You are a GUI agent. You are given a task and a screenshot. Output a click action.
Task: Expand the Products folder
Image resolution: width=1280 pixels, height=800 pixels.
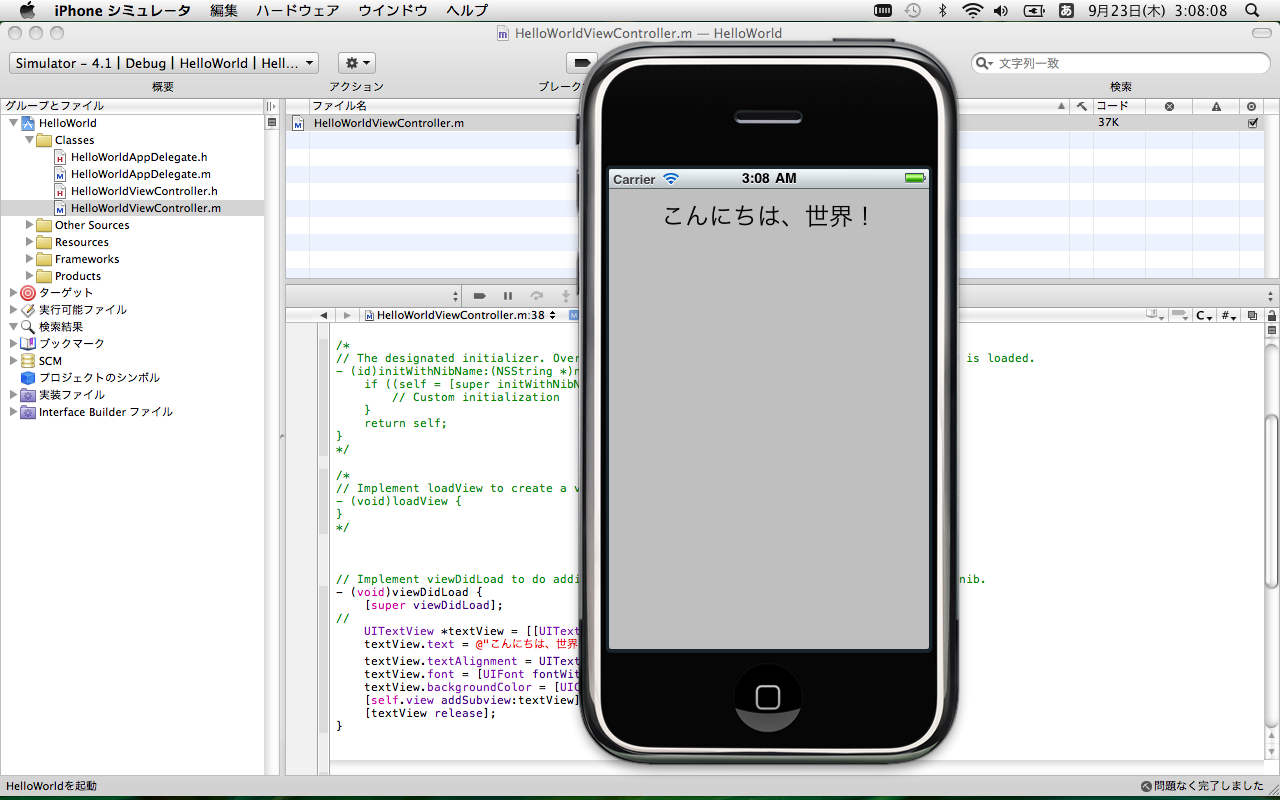tap(29, 276)
